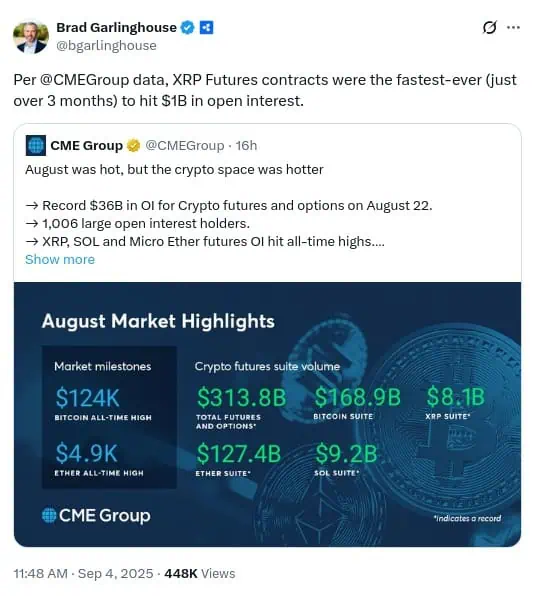Click the CME Group globe avatar
This screenshot has height=596, width=535.
36,146
